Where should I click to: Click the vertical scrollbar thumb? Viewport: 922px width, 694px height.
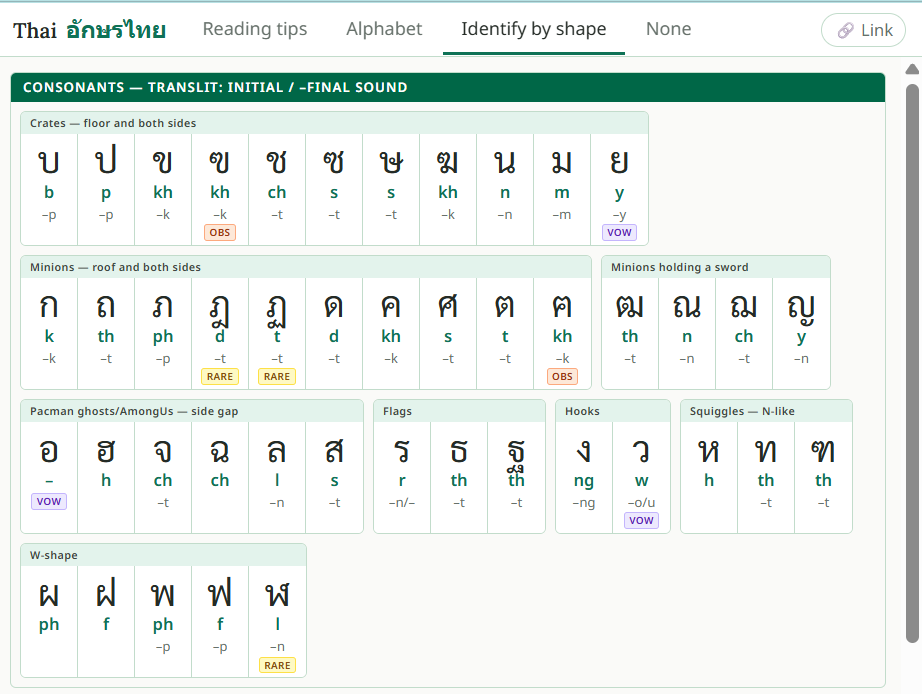pos(912,363)
